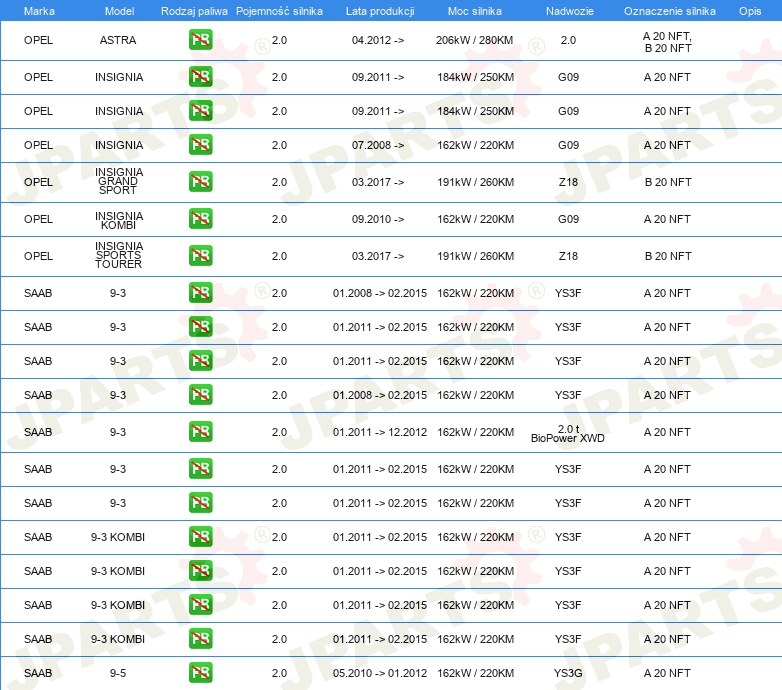782x690 pixels.
Task: Click the fuel icon in the Saab 9-3 BioPower XWD row
Action: point(200,432)
